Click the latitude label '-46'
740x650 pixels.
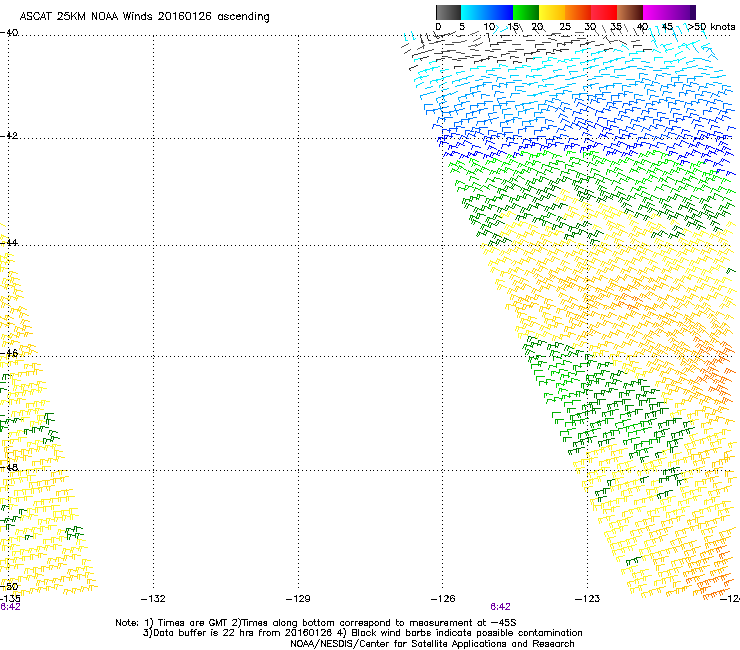pos(9,353)
